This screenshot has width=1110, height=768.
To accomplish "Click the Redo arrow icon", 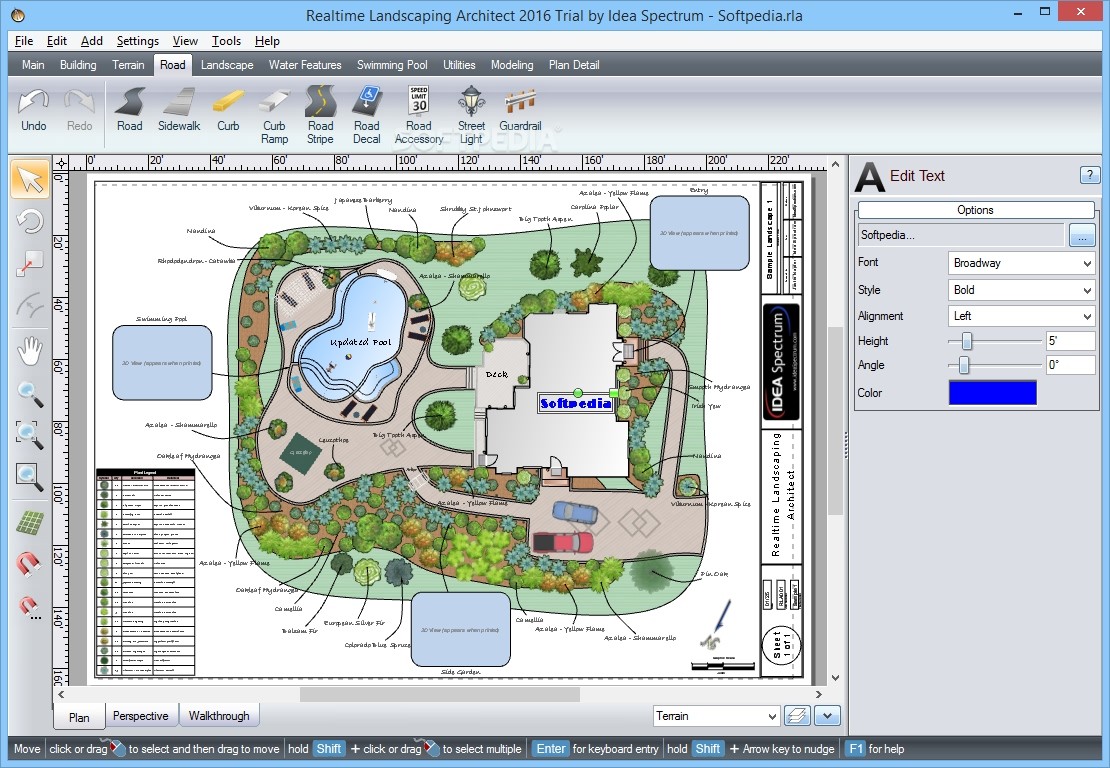I will click(79, 102).
